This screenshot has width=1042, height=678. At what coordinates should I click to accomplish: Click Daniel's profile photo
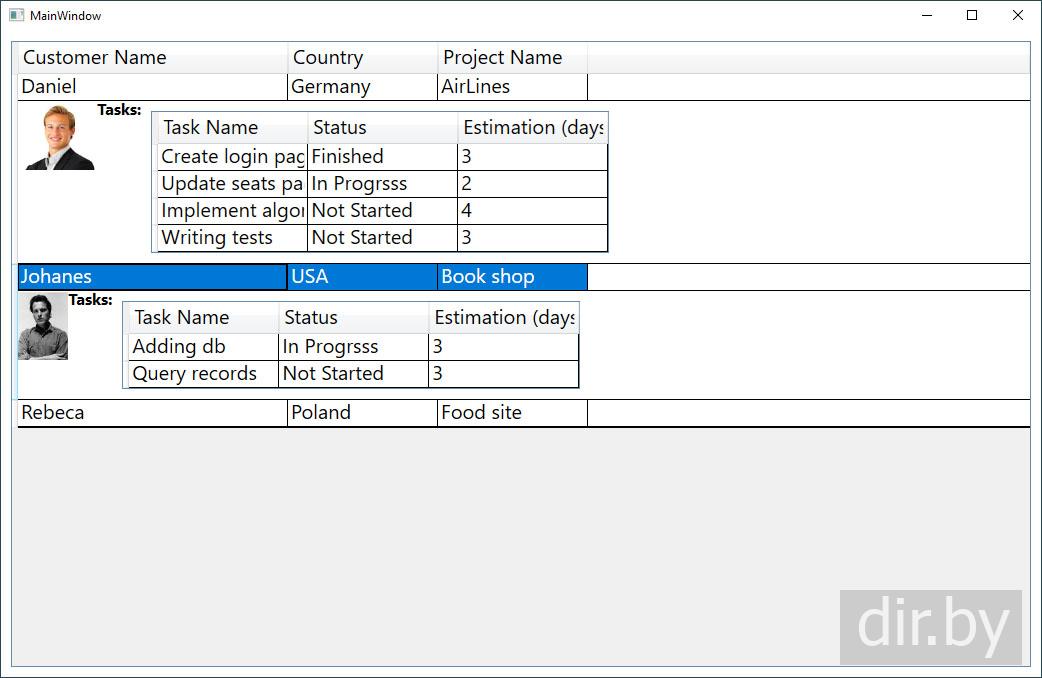click(x=59, y=137)
